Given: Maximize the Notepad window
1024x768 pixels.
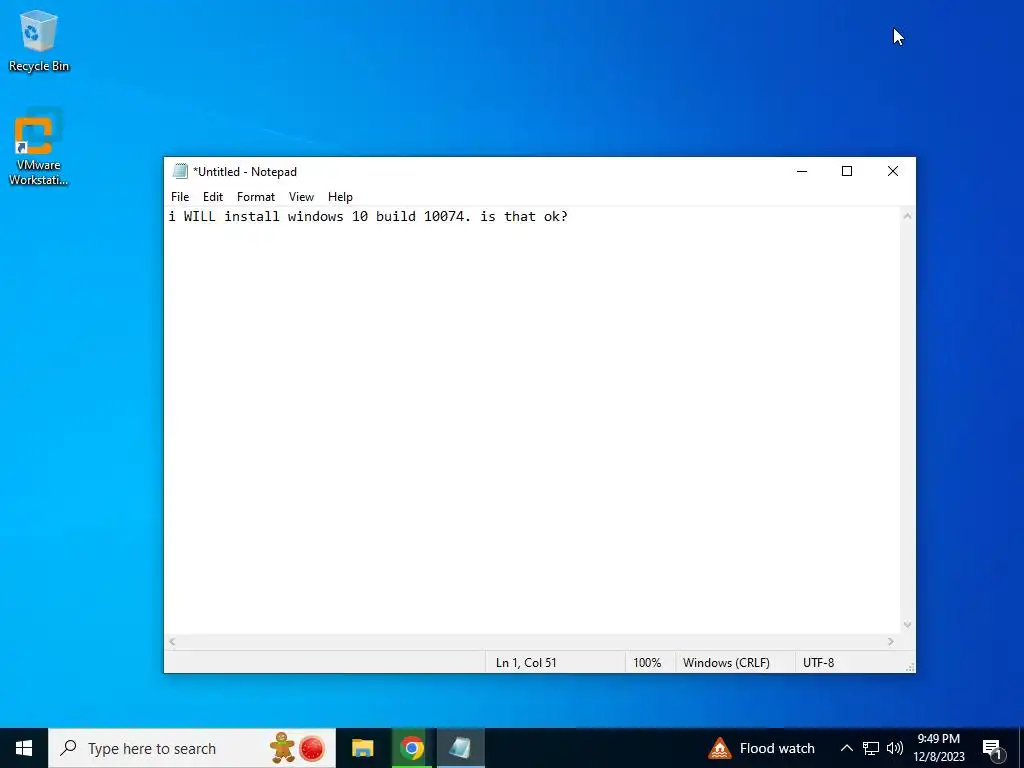Looking at the screenshot, I should [847, 171].
